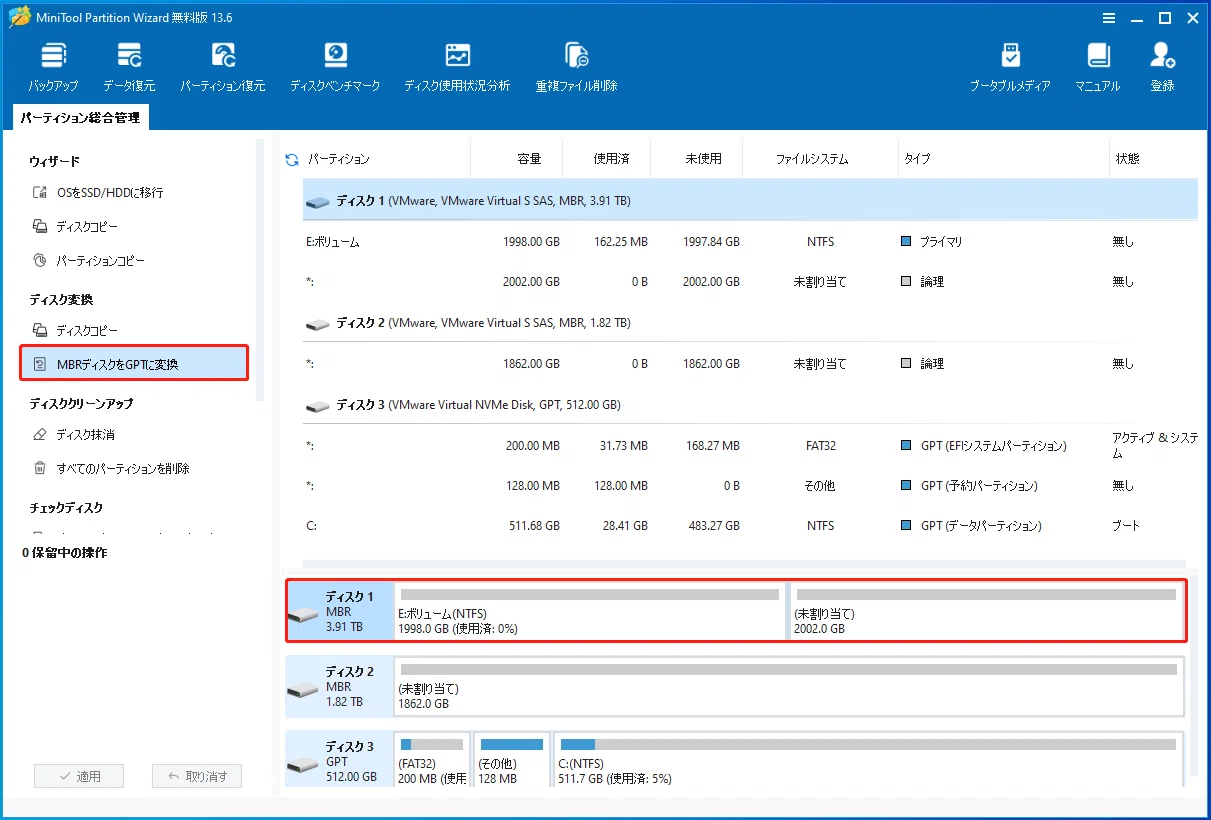Launch データ復元 from the toolbar
The height and width of the screenshot is (820, 1211).
pos(129,67)
